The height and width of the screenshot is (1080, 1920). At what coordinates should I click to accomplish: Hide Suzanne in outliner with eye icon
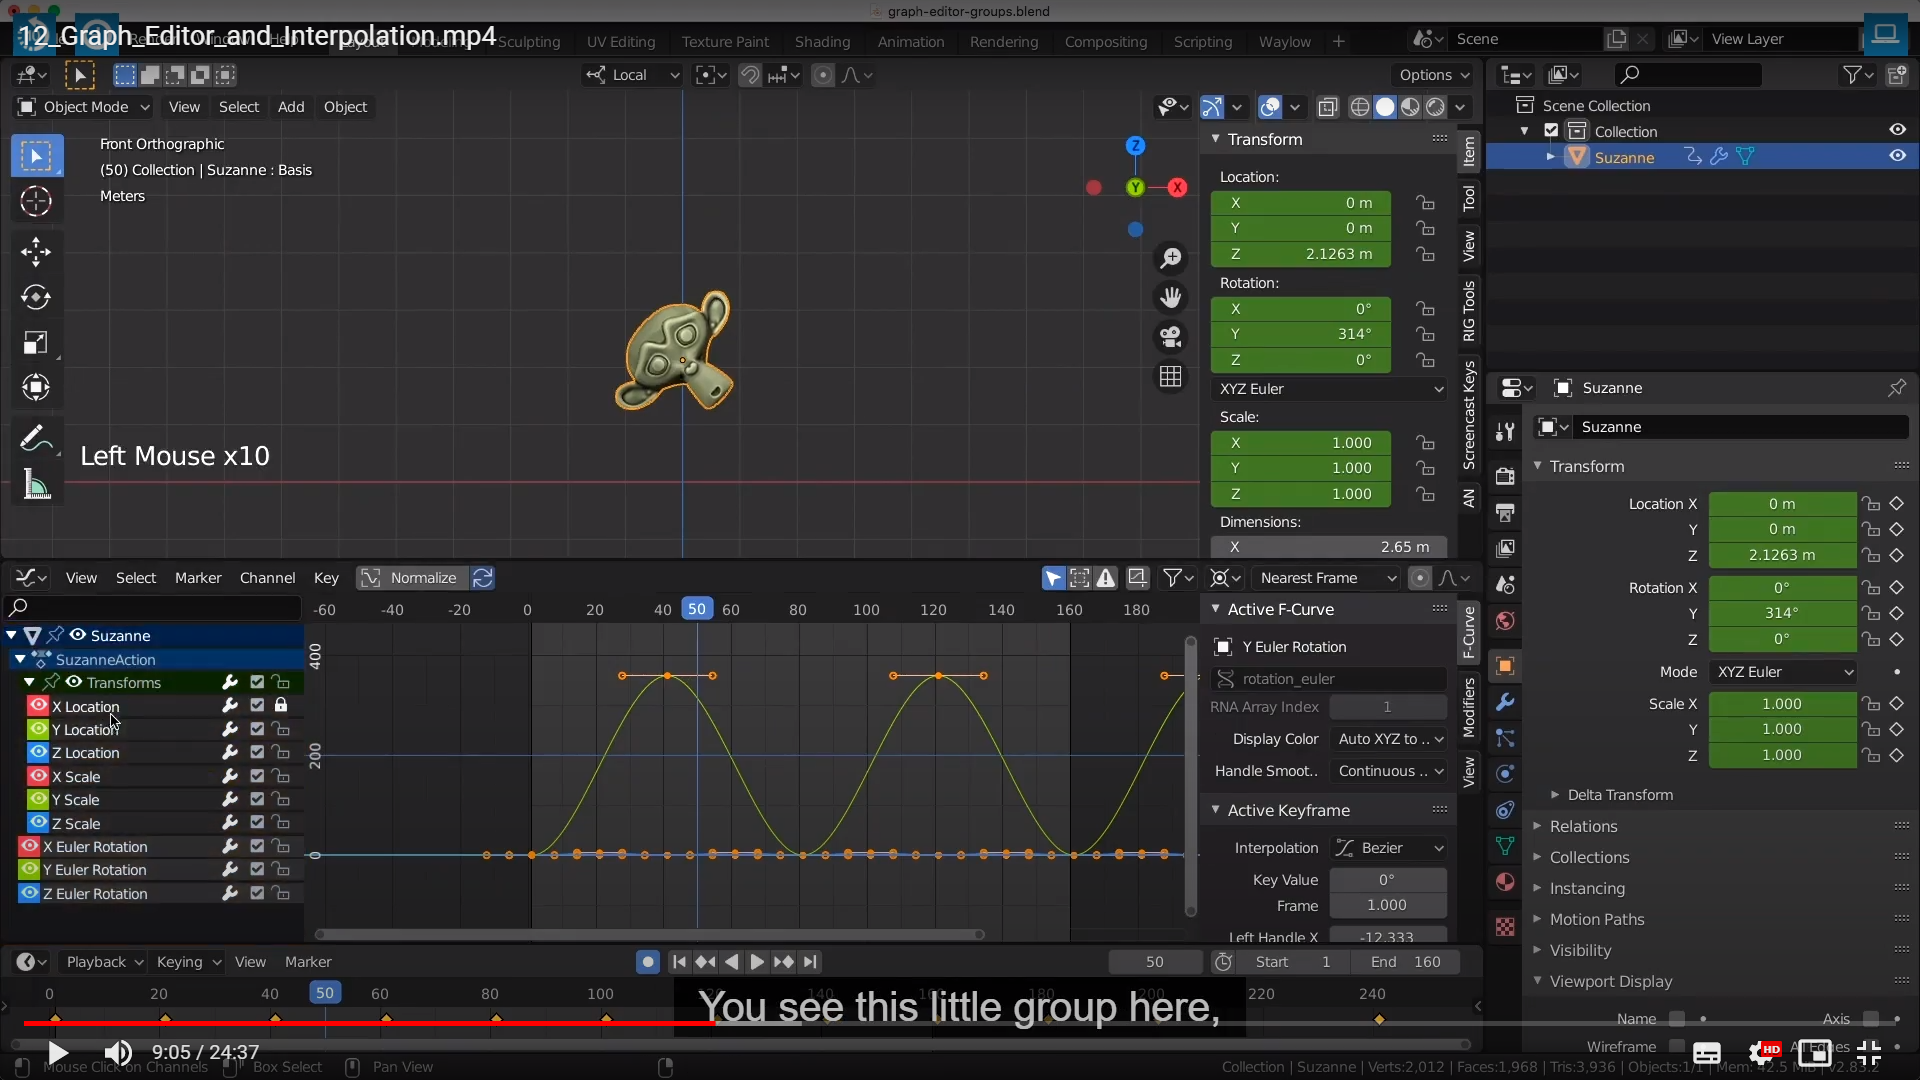coord(1897,156)
